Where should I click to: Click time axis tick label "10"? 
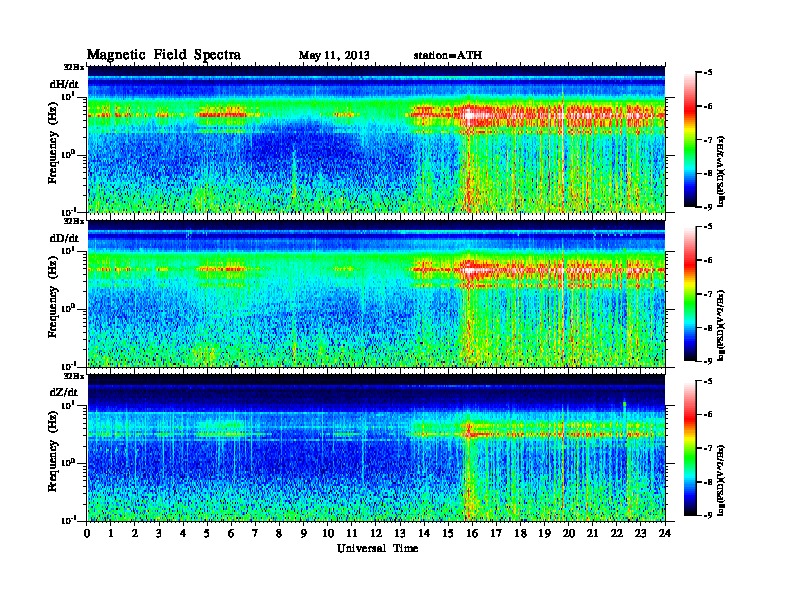click(328, 533)
